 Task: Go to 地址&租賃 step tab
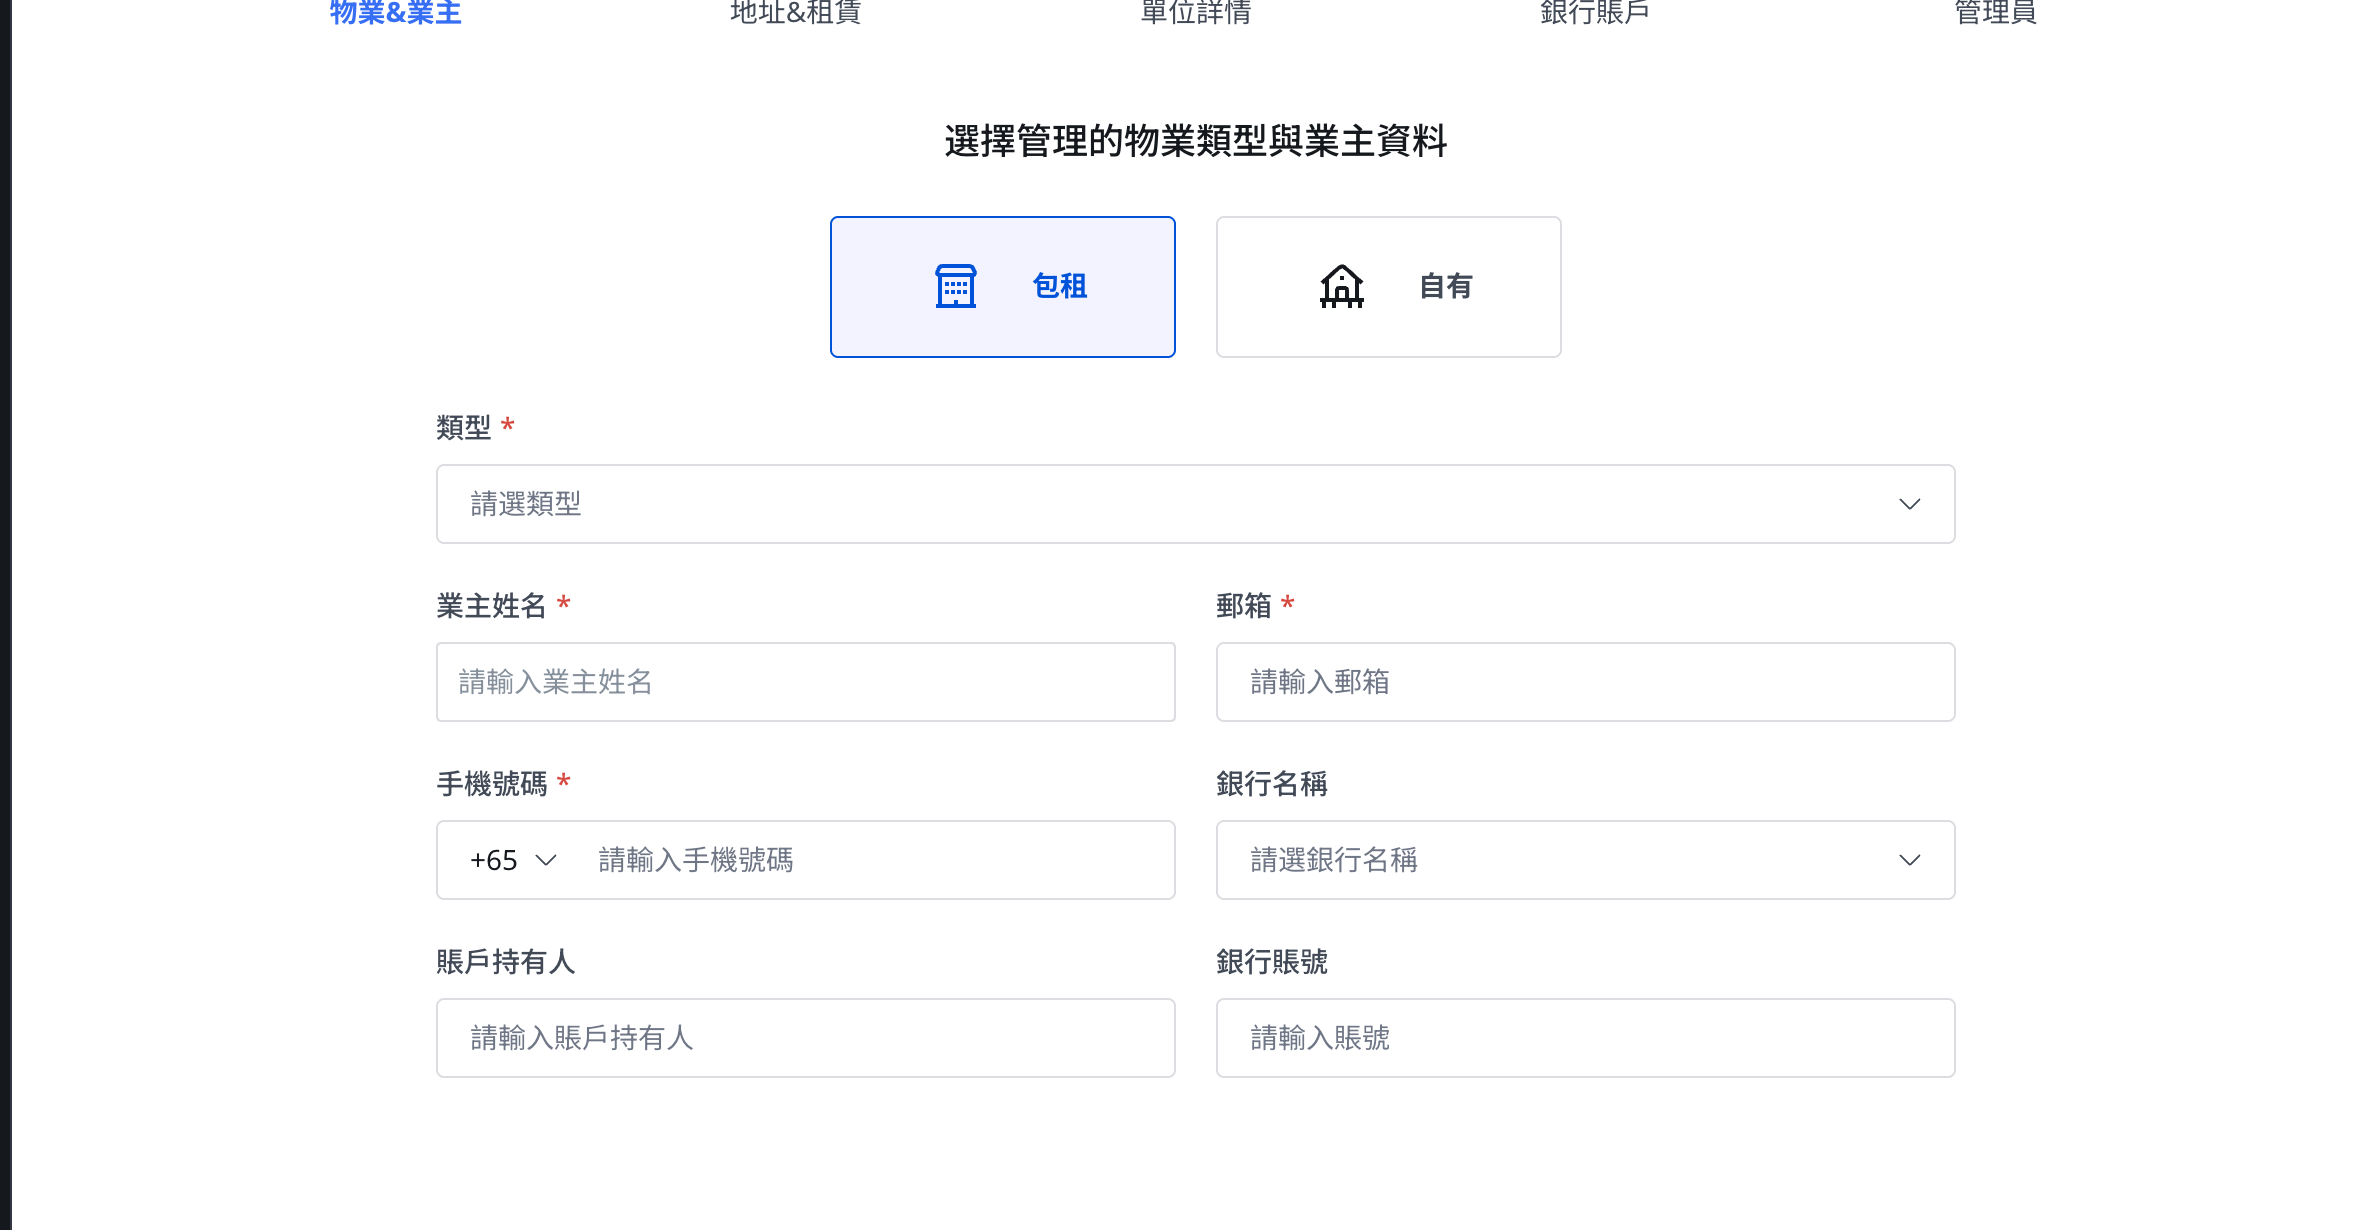(x=796, y=12)
